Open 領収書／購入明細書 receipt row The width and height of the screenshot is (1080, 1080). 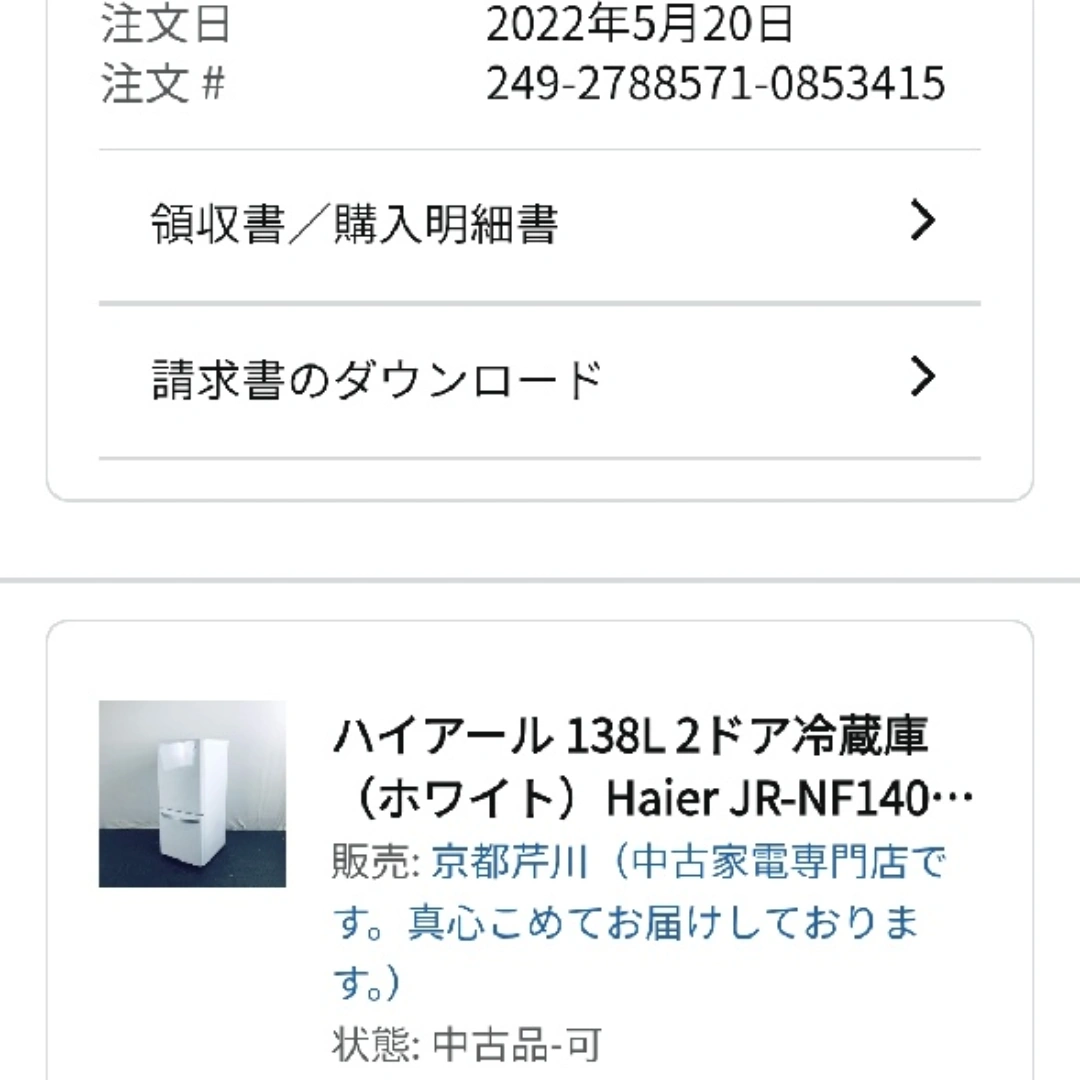pos(539,226)
